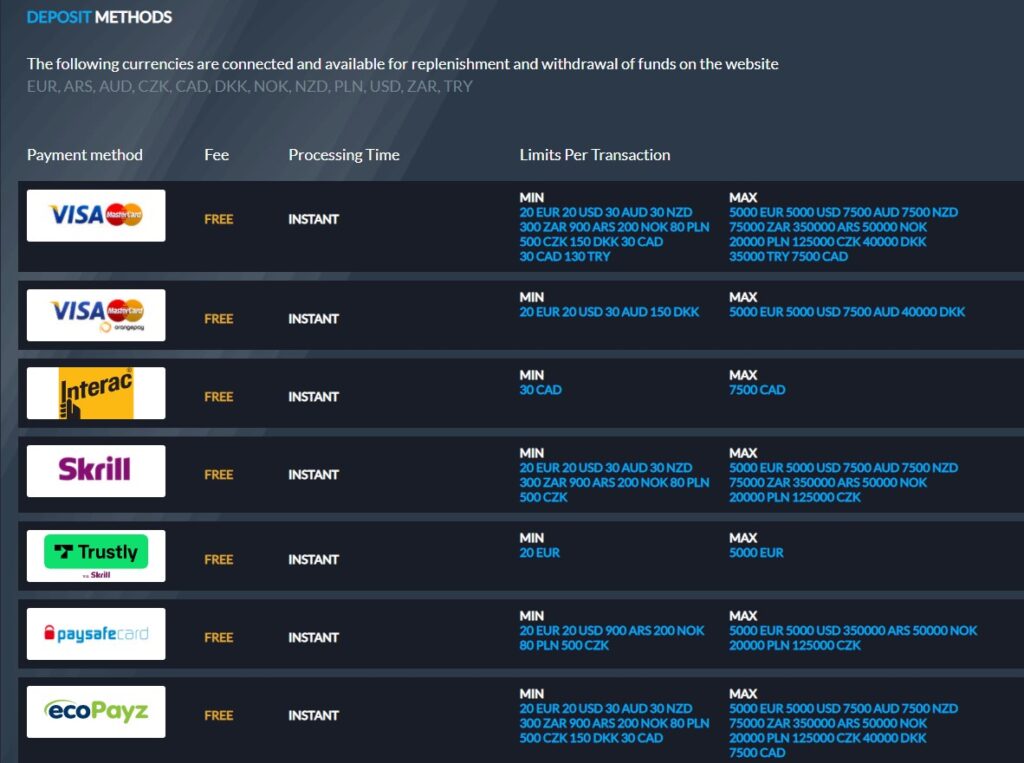Click the MIN label in the Trustly row
Image resolution: width=1024 pixels, height=763 pixels.
[x=532, y=538]
